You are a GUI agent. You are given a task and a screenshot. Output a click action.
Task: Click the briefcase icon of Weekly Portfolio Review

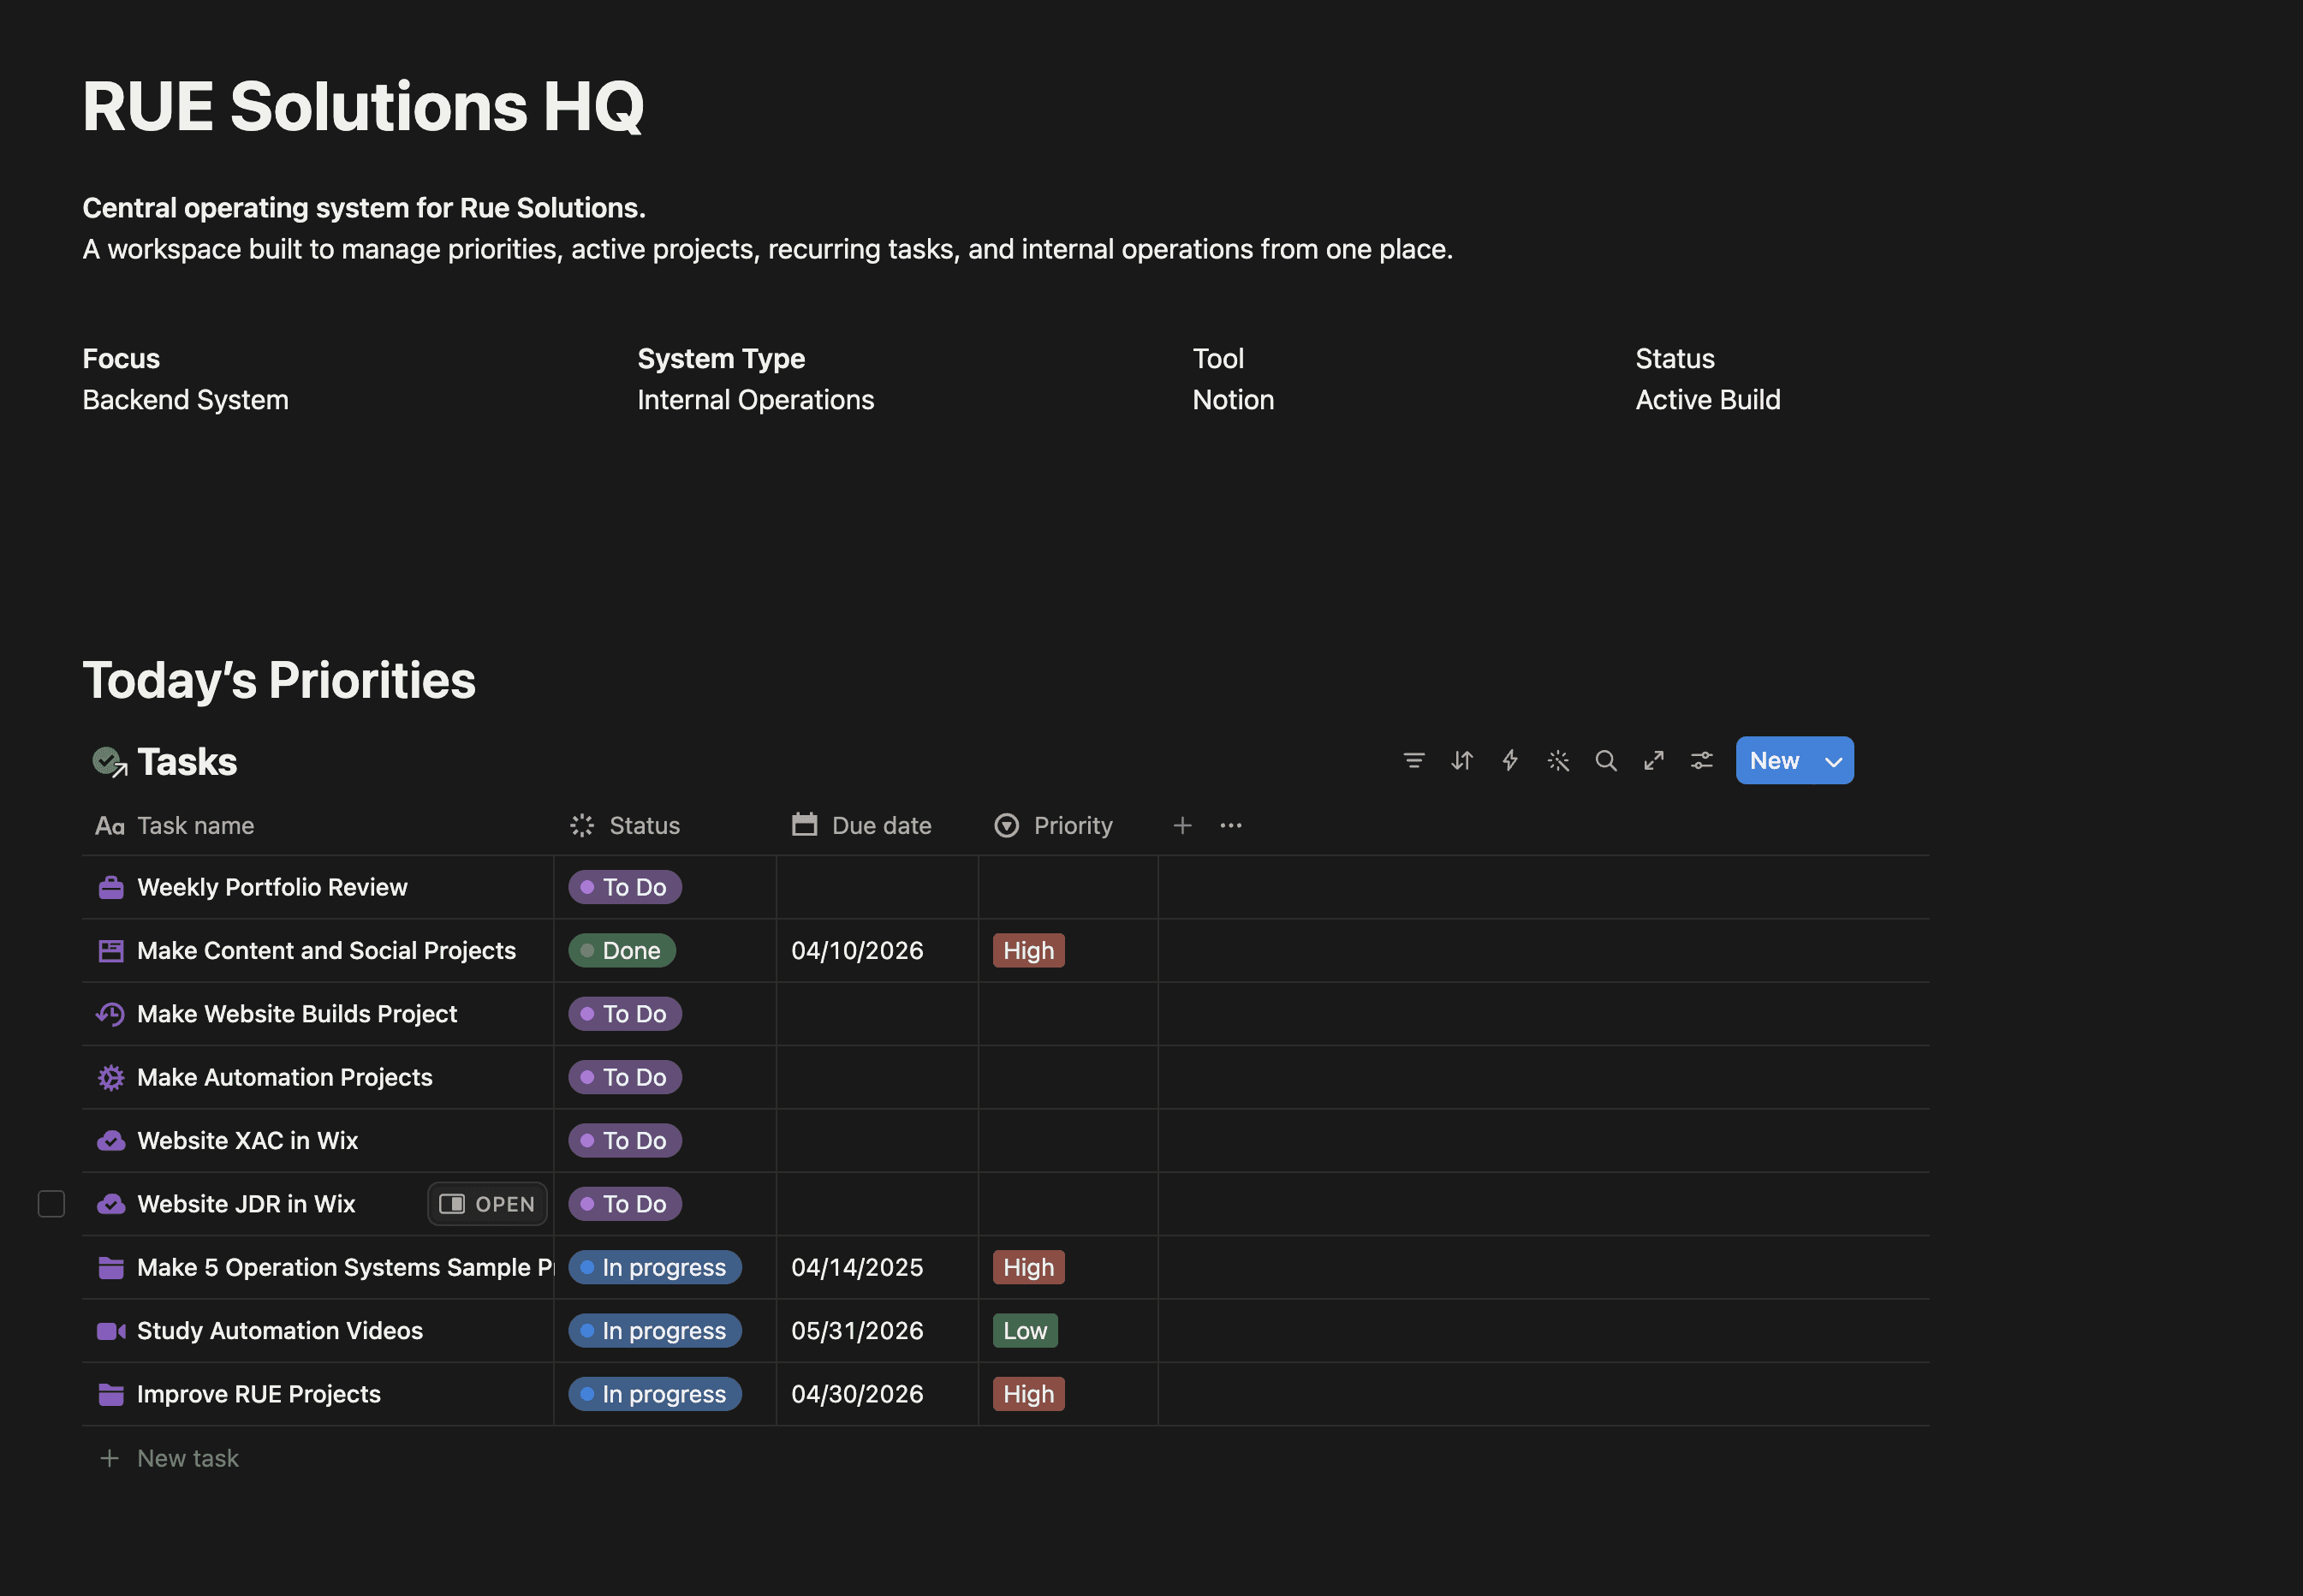(x=111, y=887)
